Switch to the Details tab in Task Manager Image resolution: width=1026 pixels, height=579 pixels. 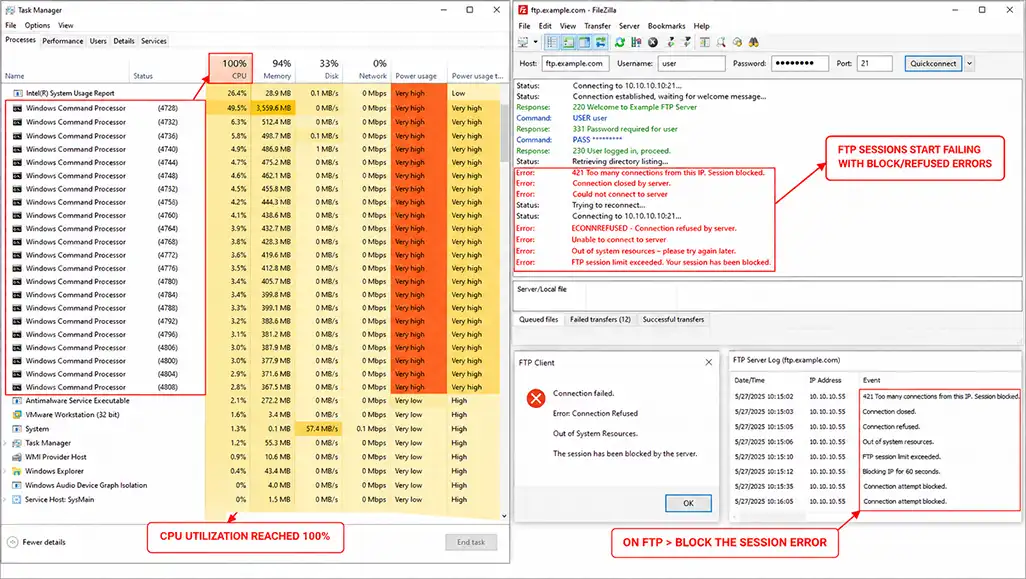124,41
